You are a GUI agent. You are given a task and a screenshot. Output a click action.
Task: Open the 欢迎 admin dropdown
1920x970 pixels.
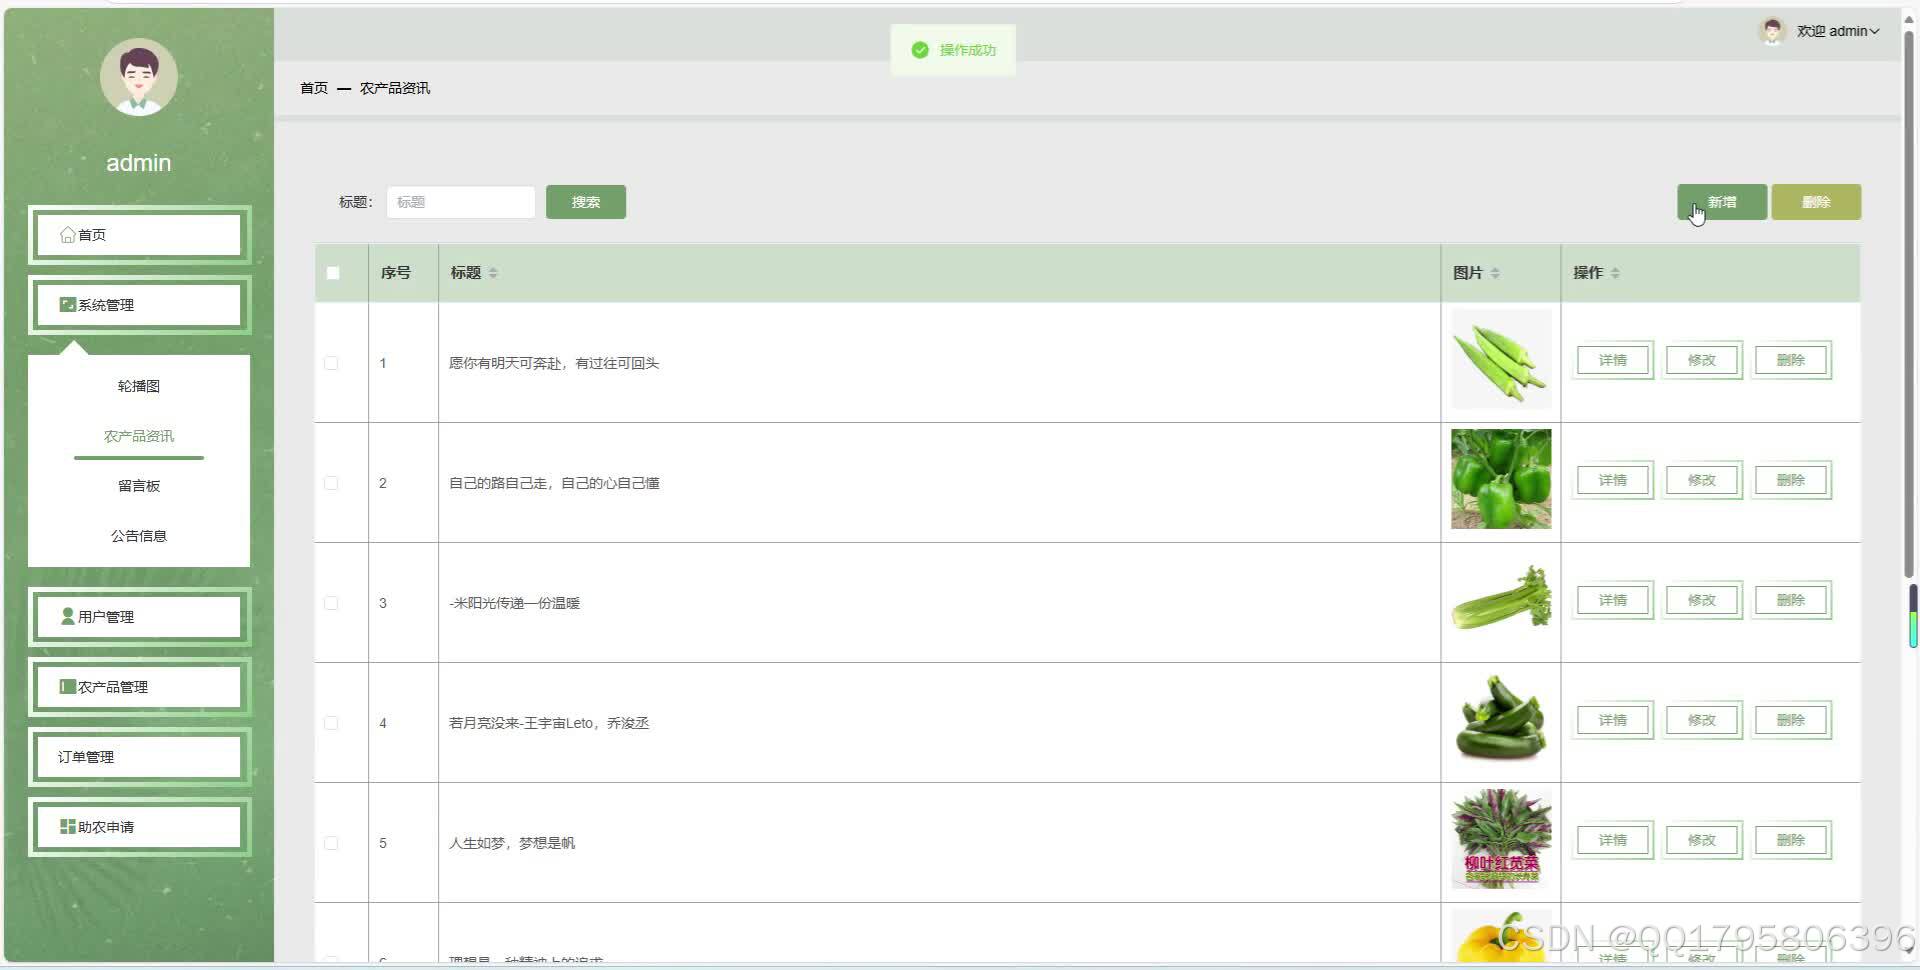point(1838,31)
